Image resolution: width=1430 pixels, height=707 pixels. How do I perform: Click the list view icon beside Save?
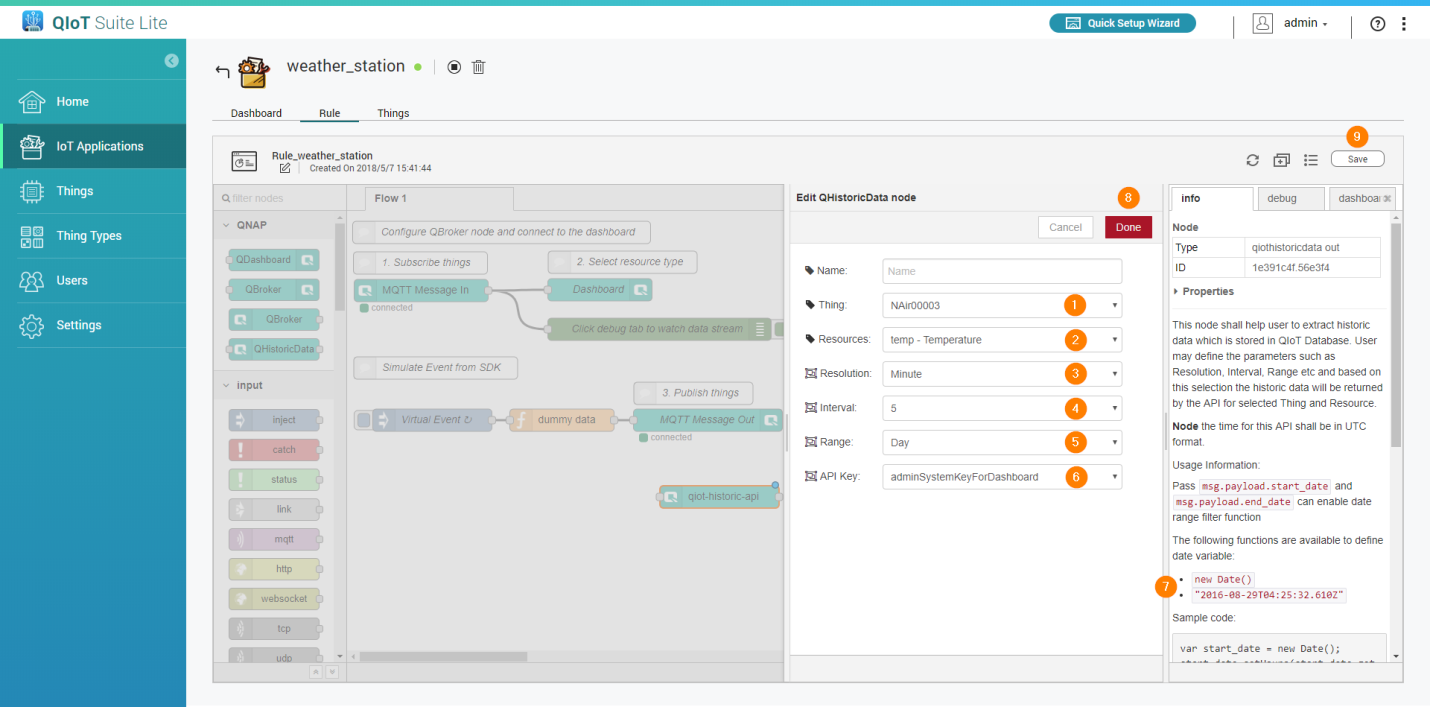click(1311, 160)
